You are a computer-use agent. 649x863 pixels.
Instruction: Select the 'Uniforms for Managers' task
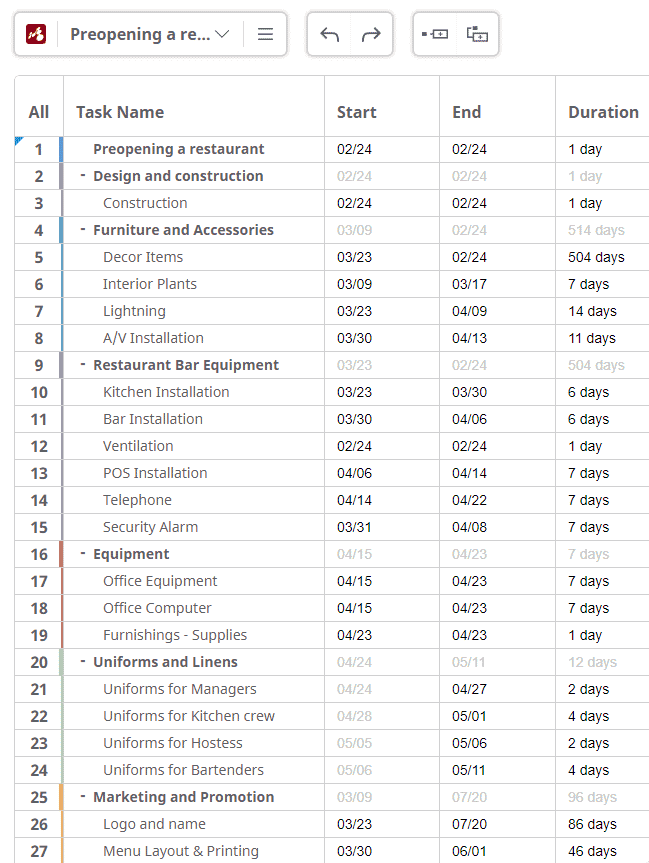tap(180, 689)
